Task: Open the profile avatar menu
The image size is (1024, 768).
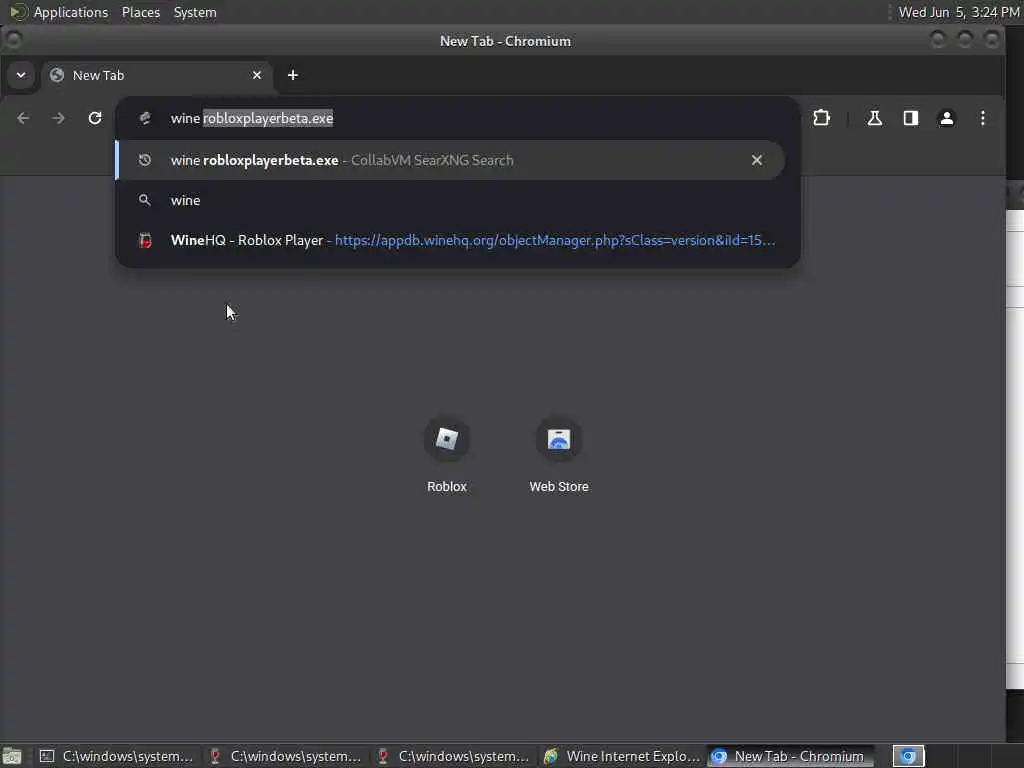Action: tap(946, 118)
